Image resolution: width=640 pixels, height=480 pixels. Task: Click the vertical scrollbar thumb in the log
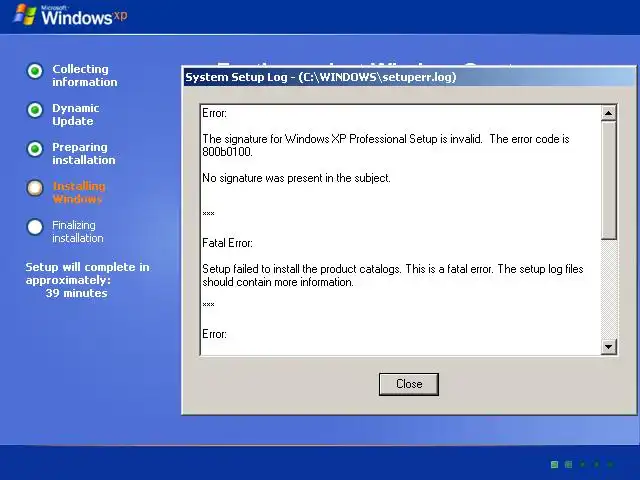(608, 180)
